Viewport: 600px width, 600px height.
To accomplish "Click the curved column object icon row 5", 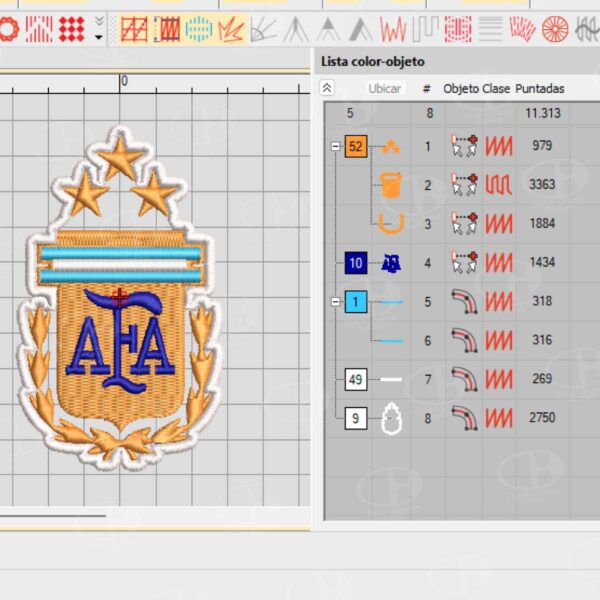I will [x=464, y=302].
